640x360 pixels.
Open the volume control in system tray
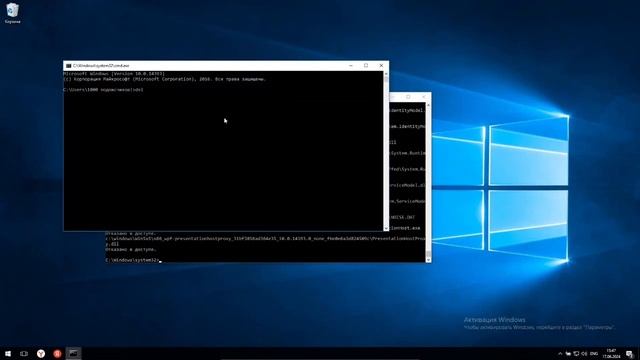point(584,353)
